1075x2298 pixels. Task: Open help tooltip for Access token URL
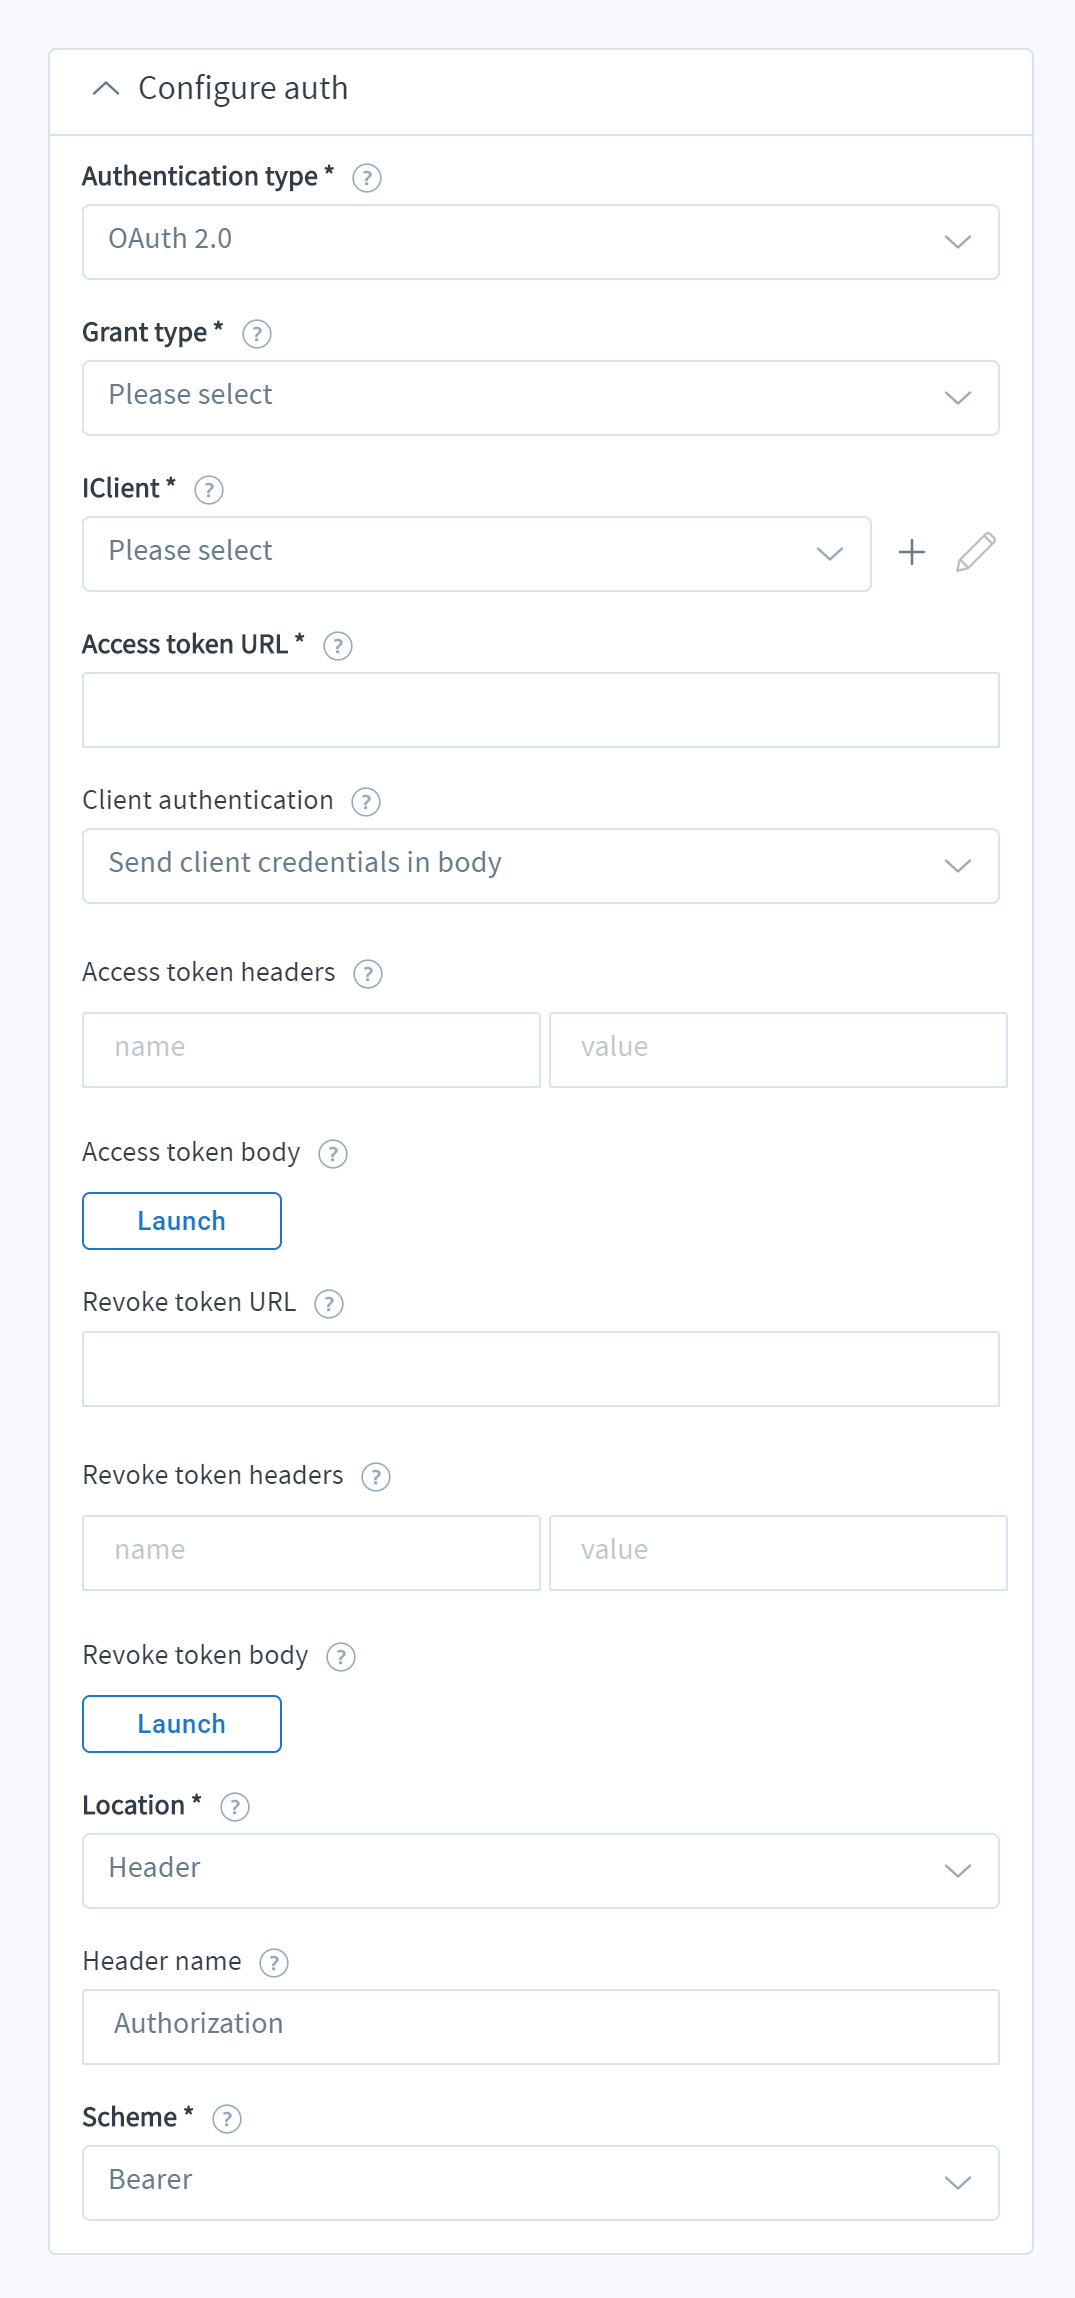338,646
